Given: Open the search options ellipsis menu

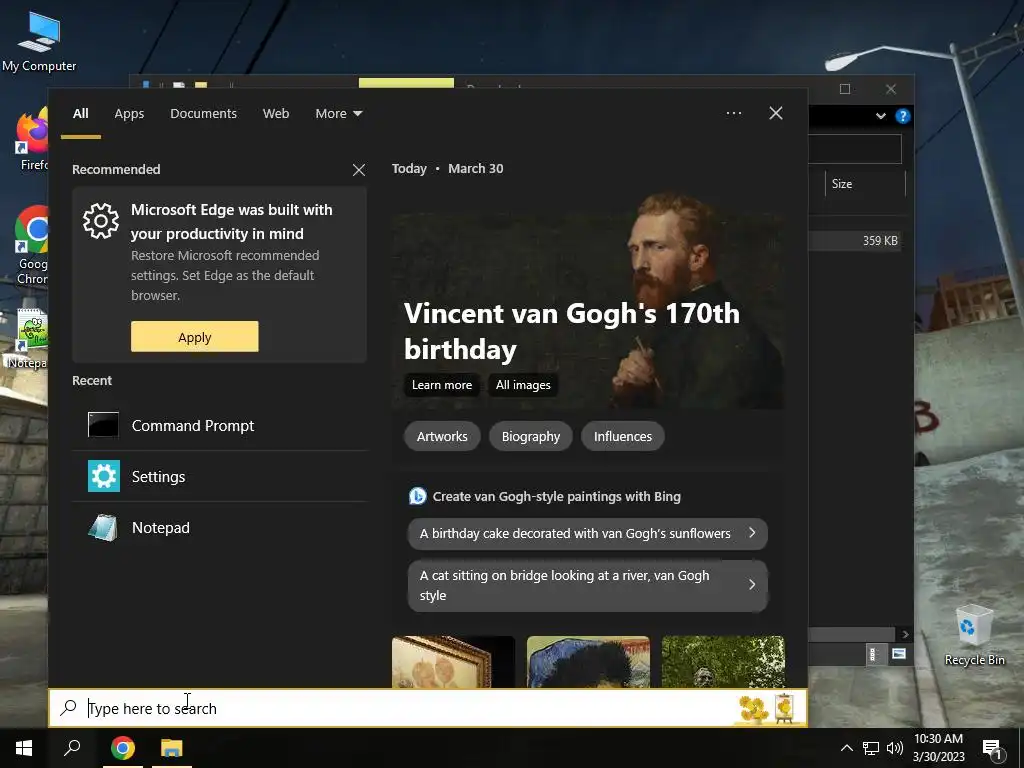Looking at the screenshot, I should point(733,113).
